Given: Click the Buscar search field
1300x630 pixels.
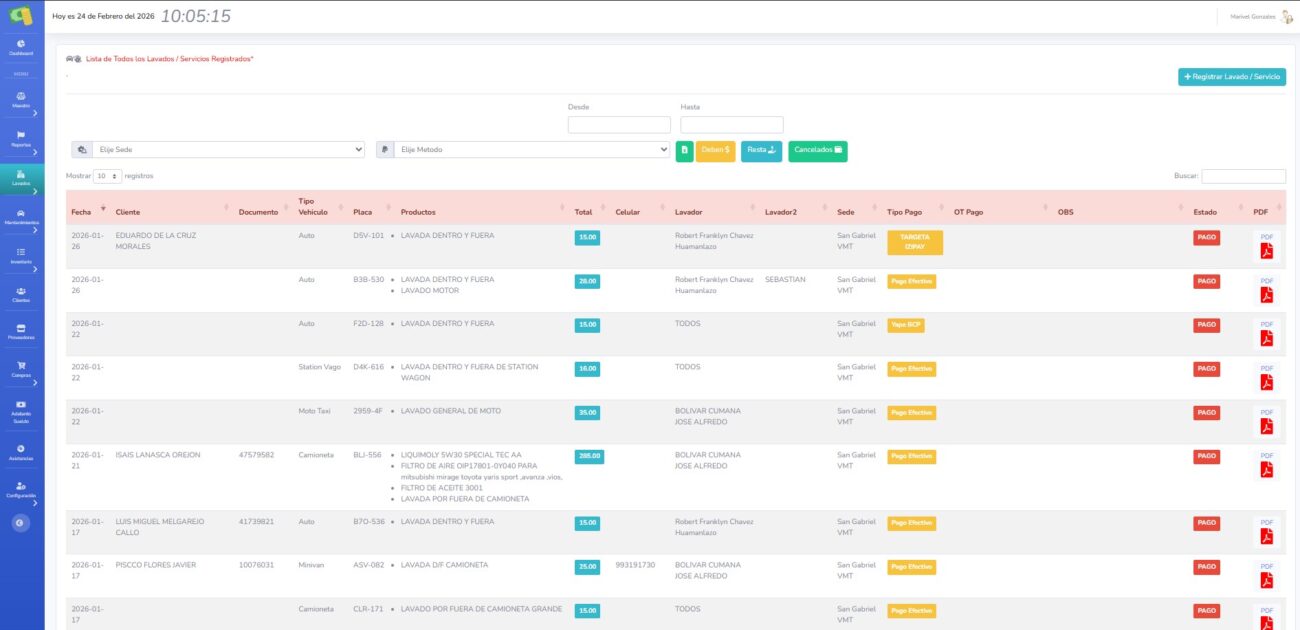Looking at the screenshot, I should click(1243, 176).
